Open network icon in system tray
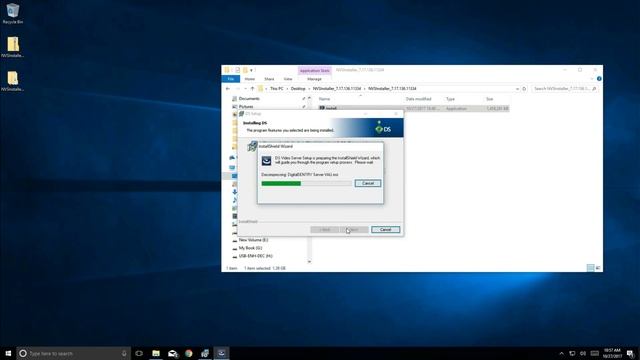The height and width of the screenshot is (360, 640). [x=572, y=353]
